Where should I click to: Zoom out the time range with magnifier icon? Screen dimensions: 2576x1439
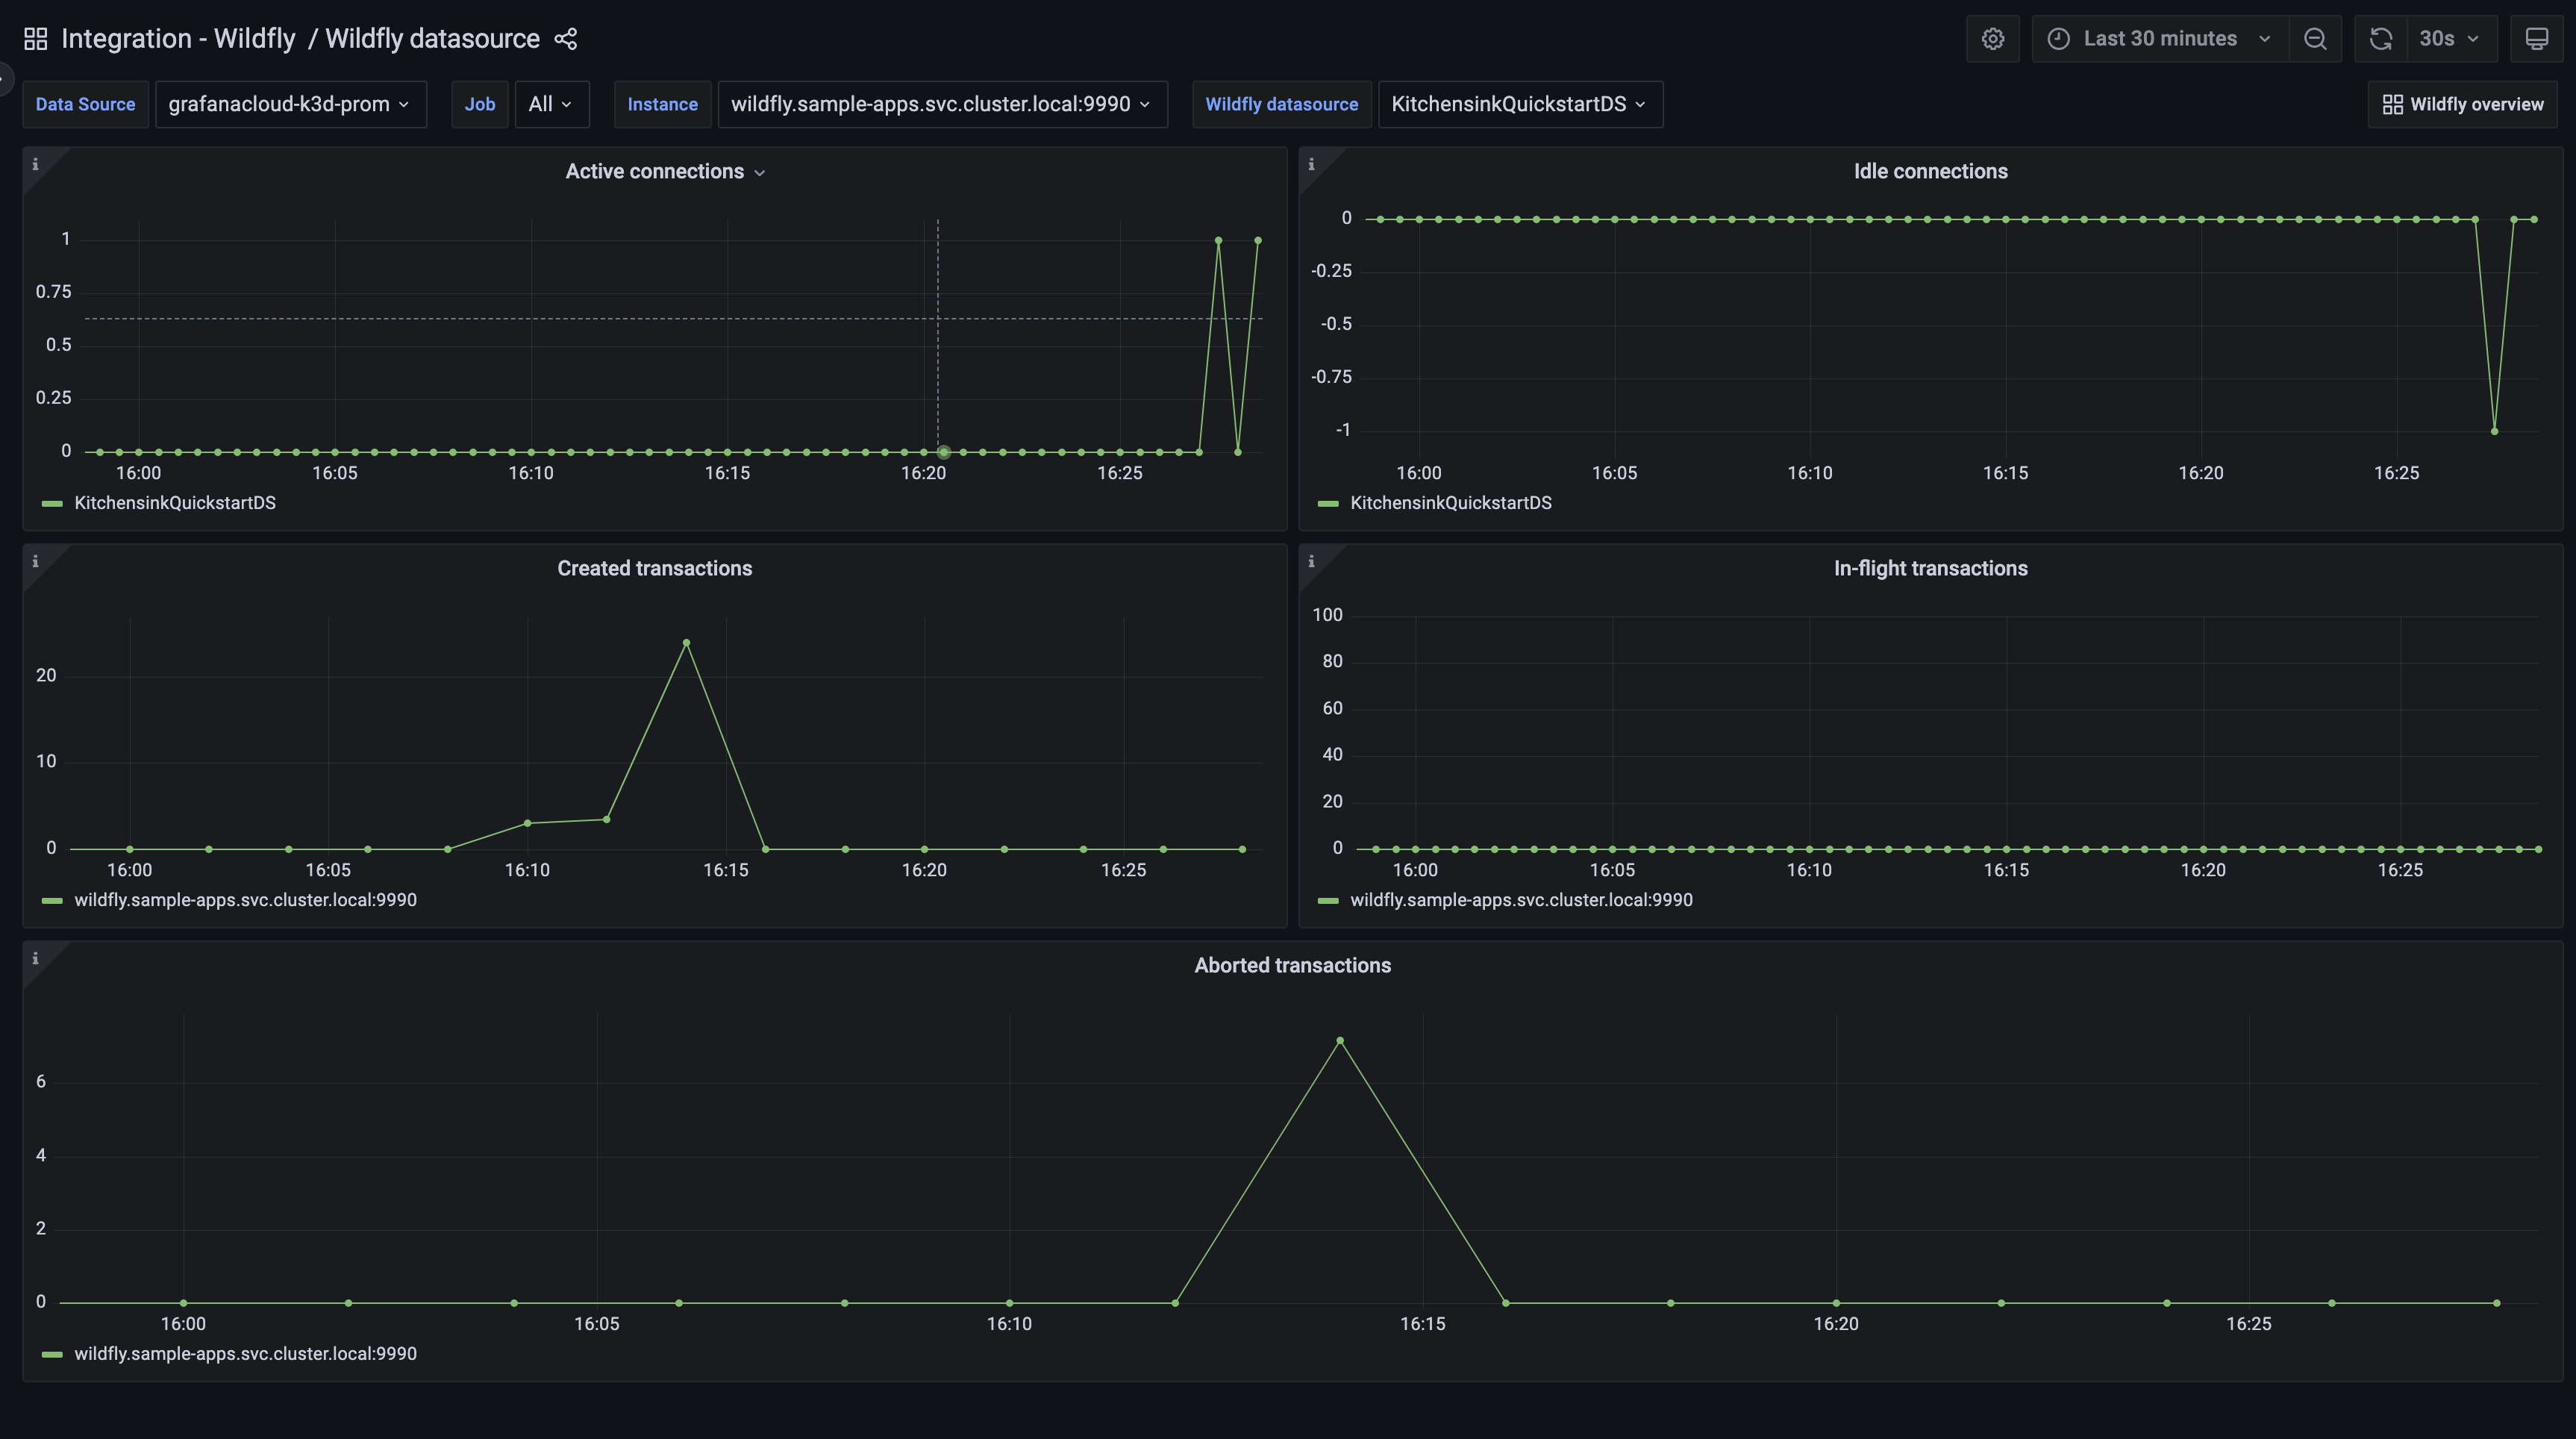(2316, 38)
